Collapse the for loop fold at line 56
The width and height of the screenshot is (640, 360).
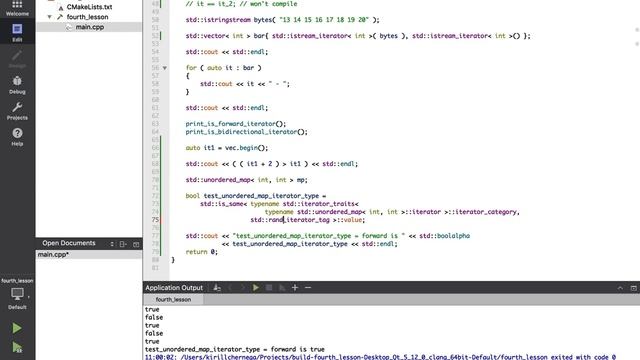pyautogui.click(x=165, y=68)
